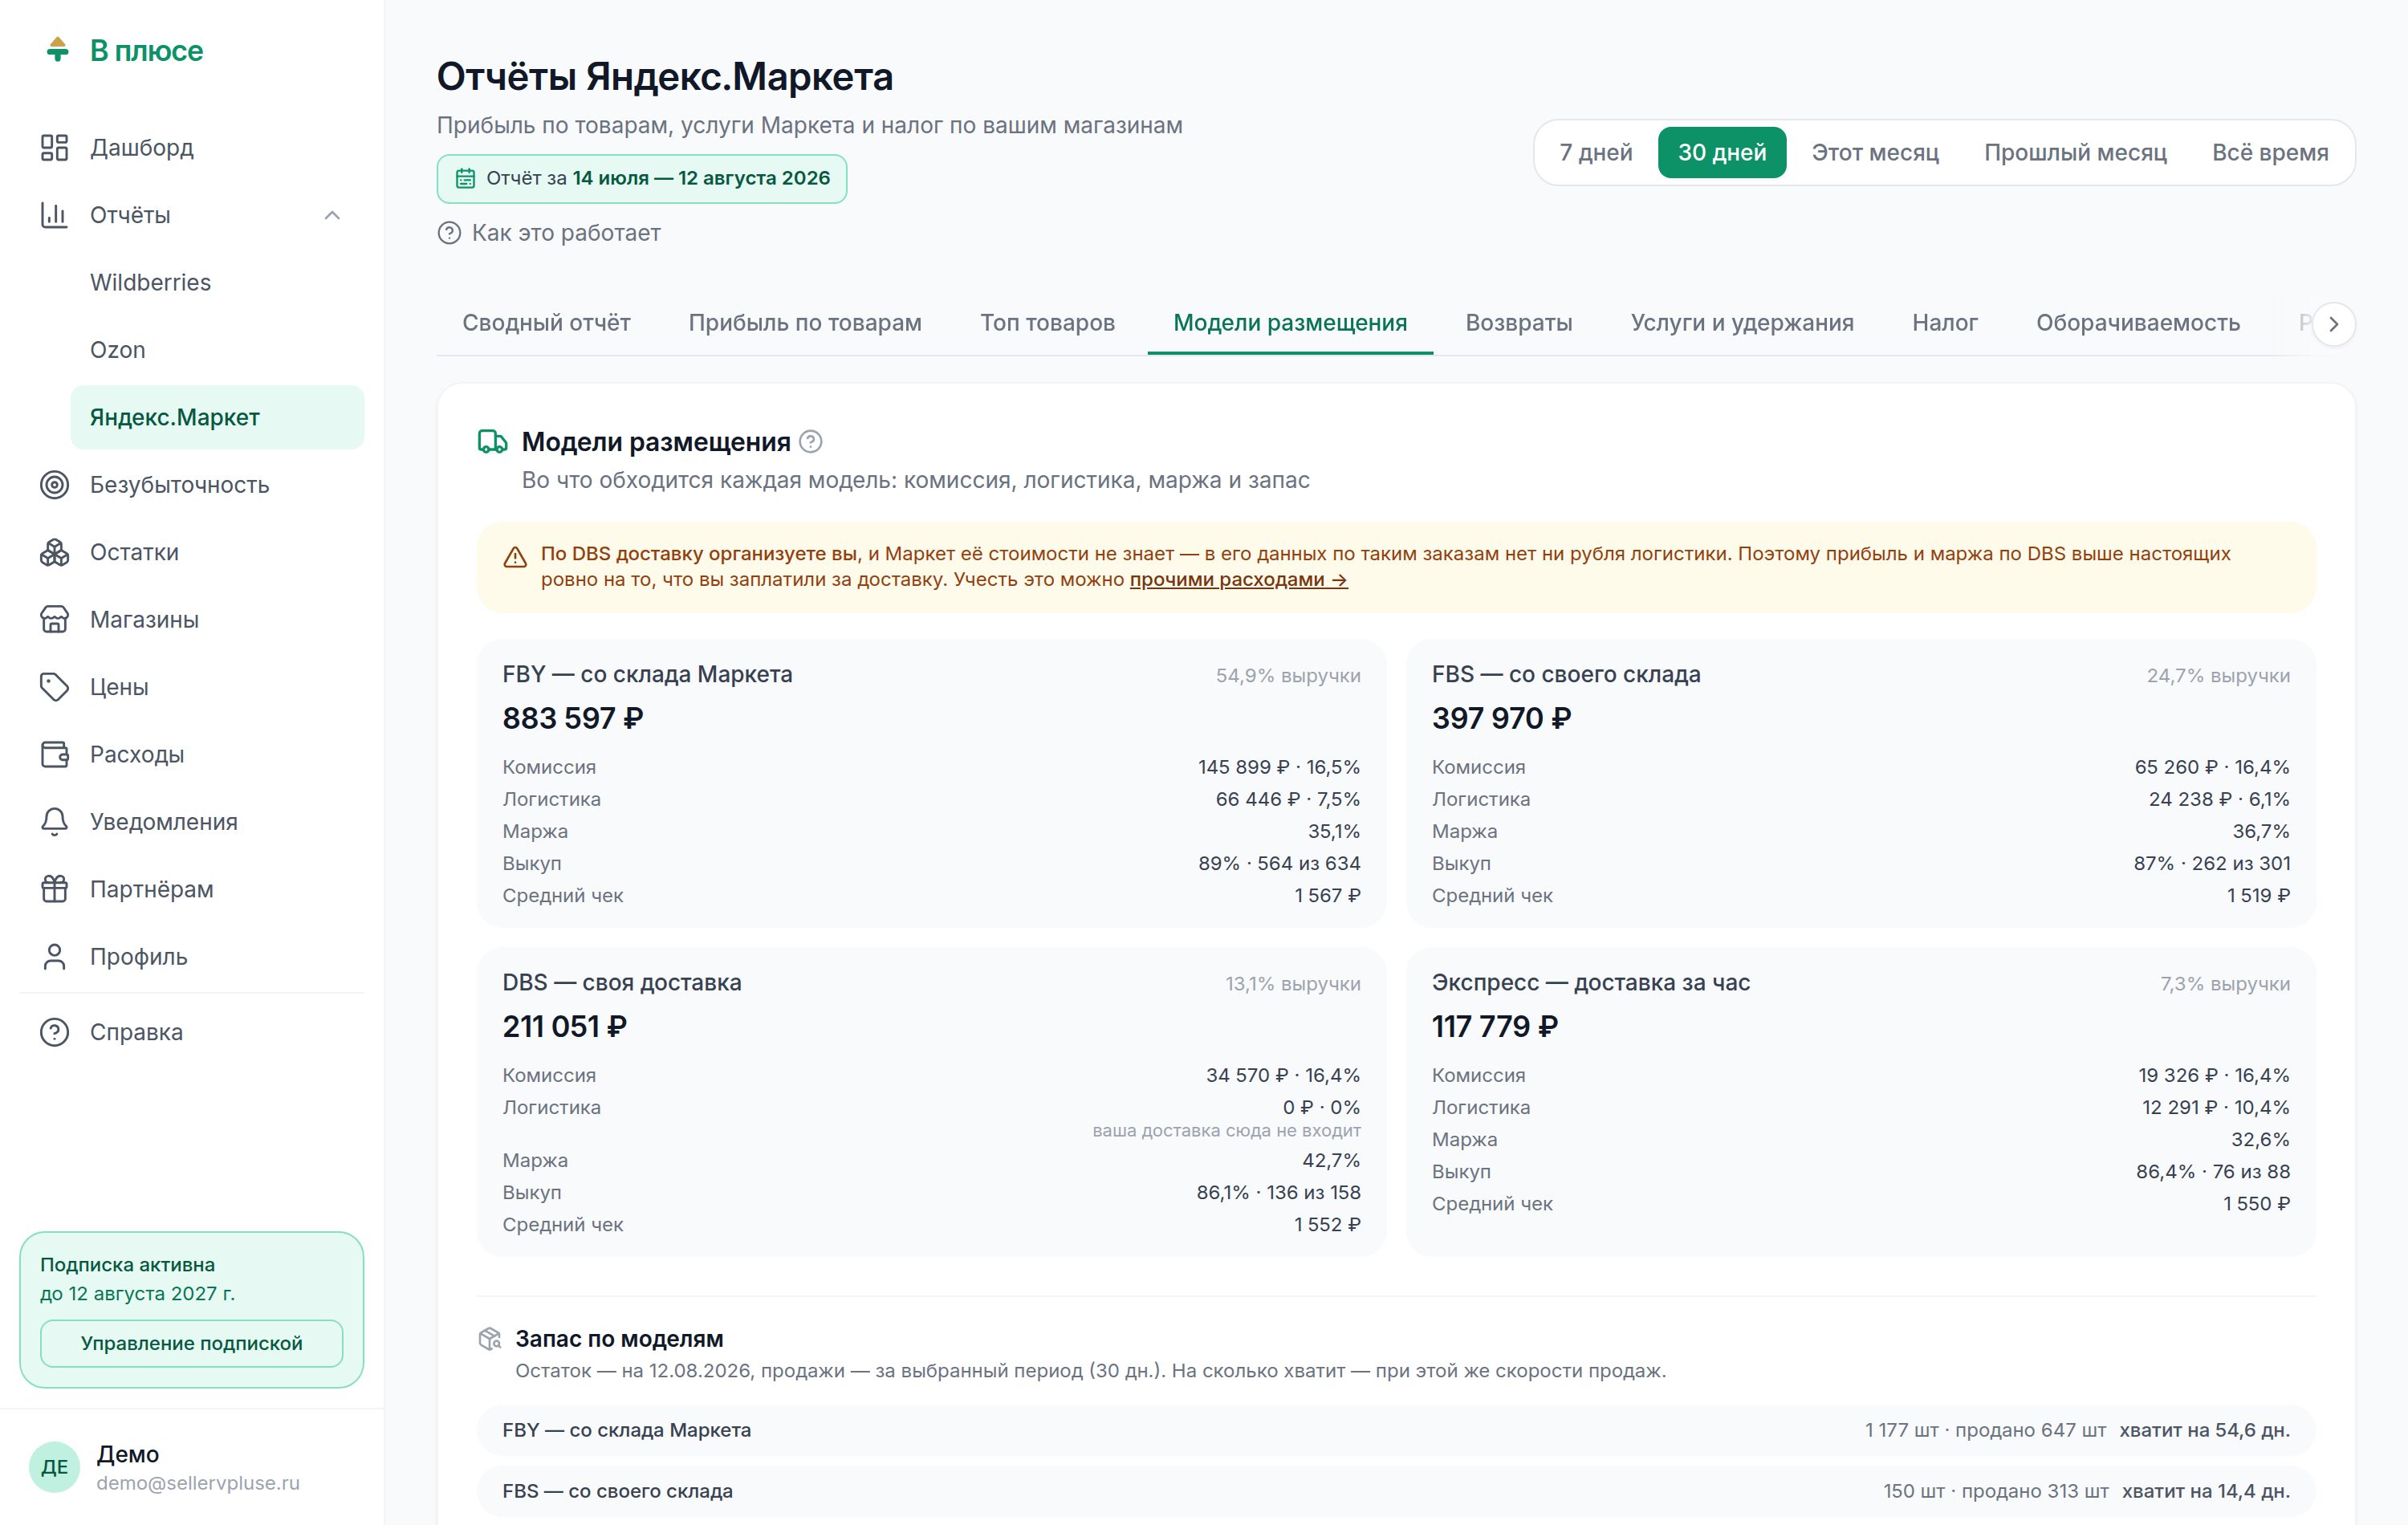Open the help tooltip icon after Модели размещения
This screenshot has width=2408, height=1525.
(x=811, y=441)
